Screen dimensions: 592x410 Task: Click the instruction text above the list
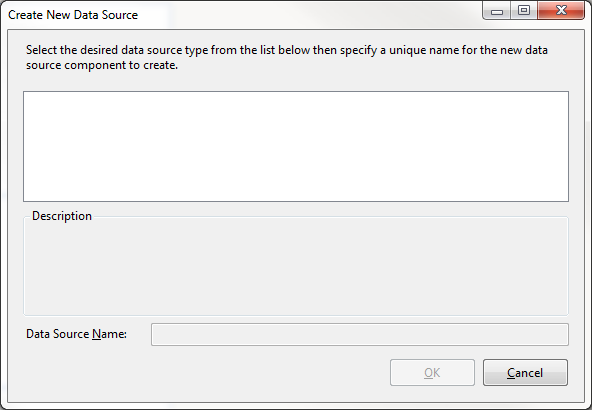[287, 57]
